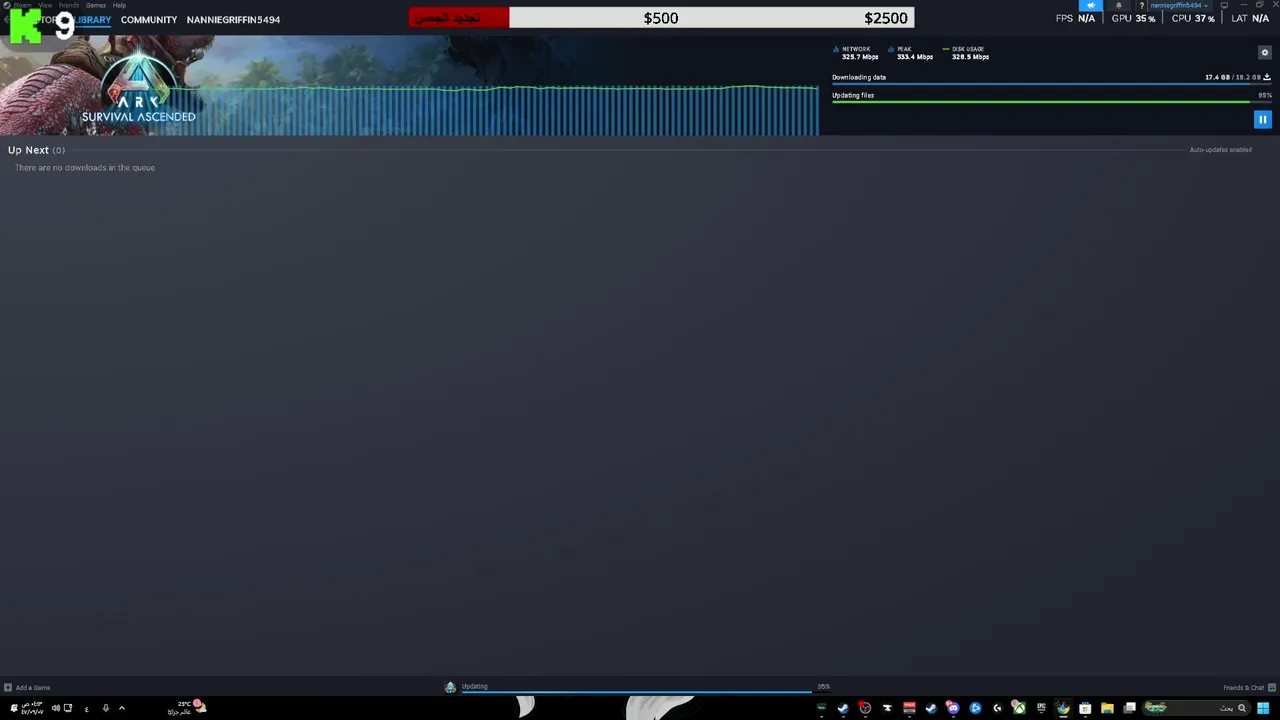Click ARK icon in bottom status bar
The width and height of the screenshot is (1280, 720).
click(450, 687)
